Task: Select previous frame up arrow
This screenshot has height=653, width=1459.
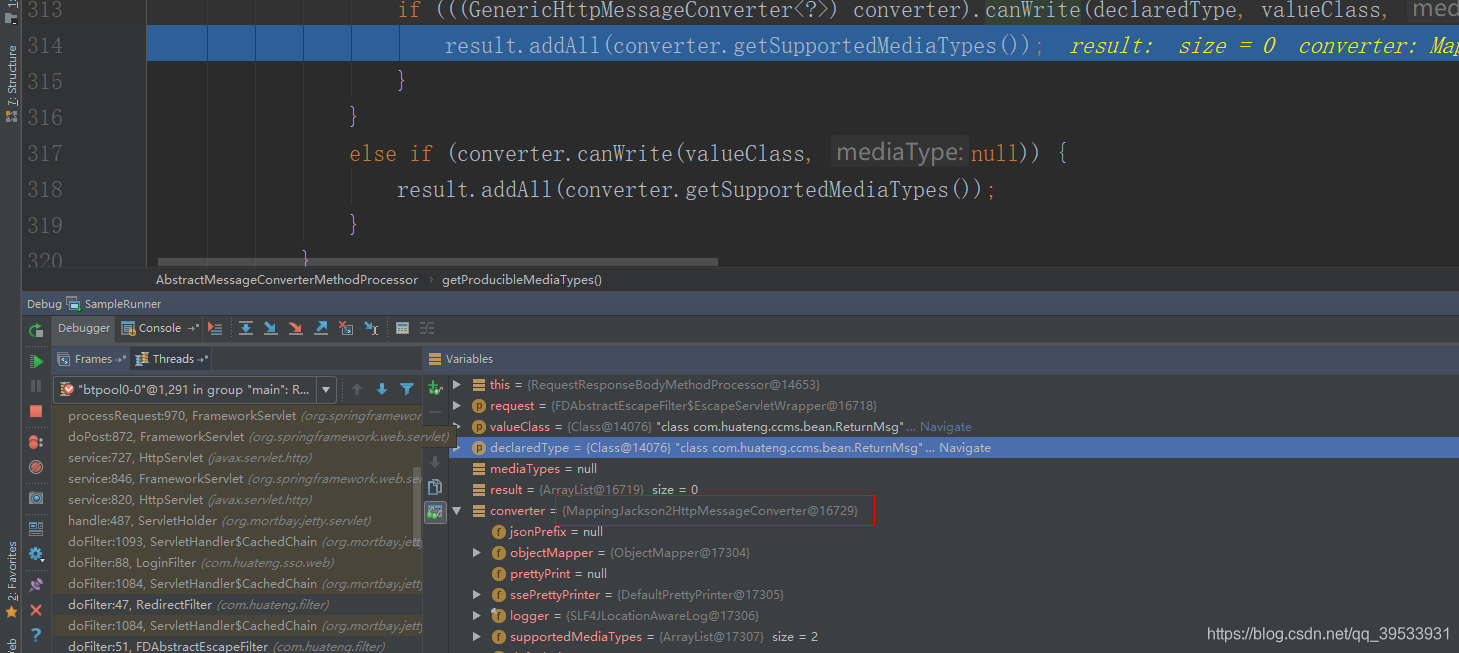Action: [x=356, y=389]
